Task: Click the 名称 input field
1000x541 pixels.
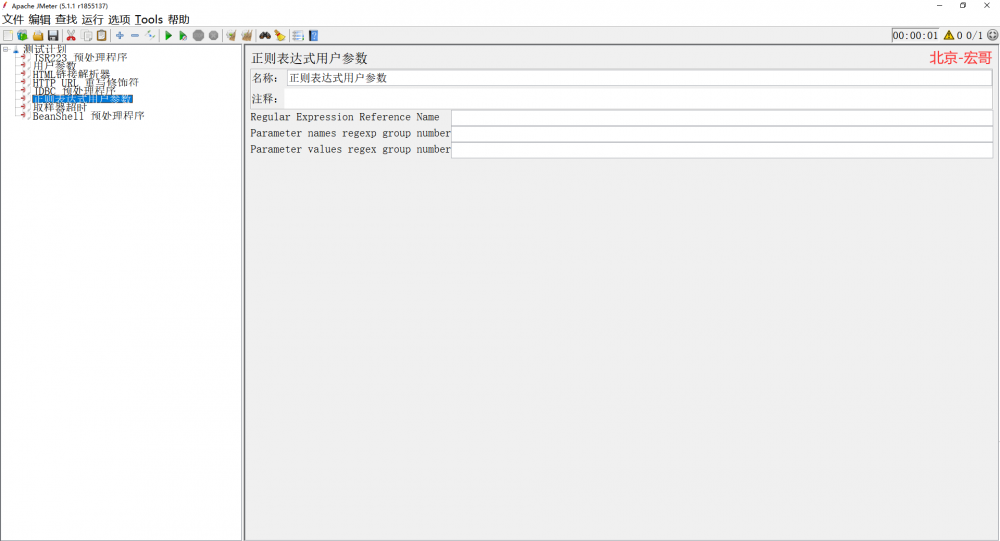Action: 639,78
